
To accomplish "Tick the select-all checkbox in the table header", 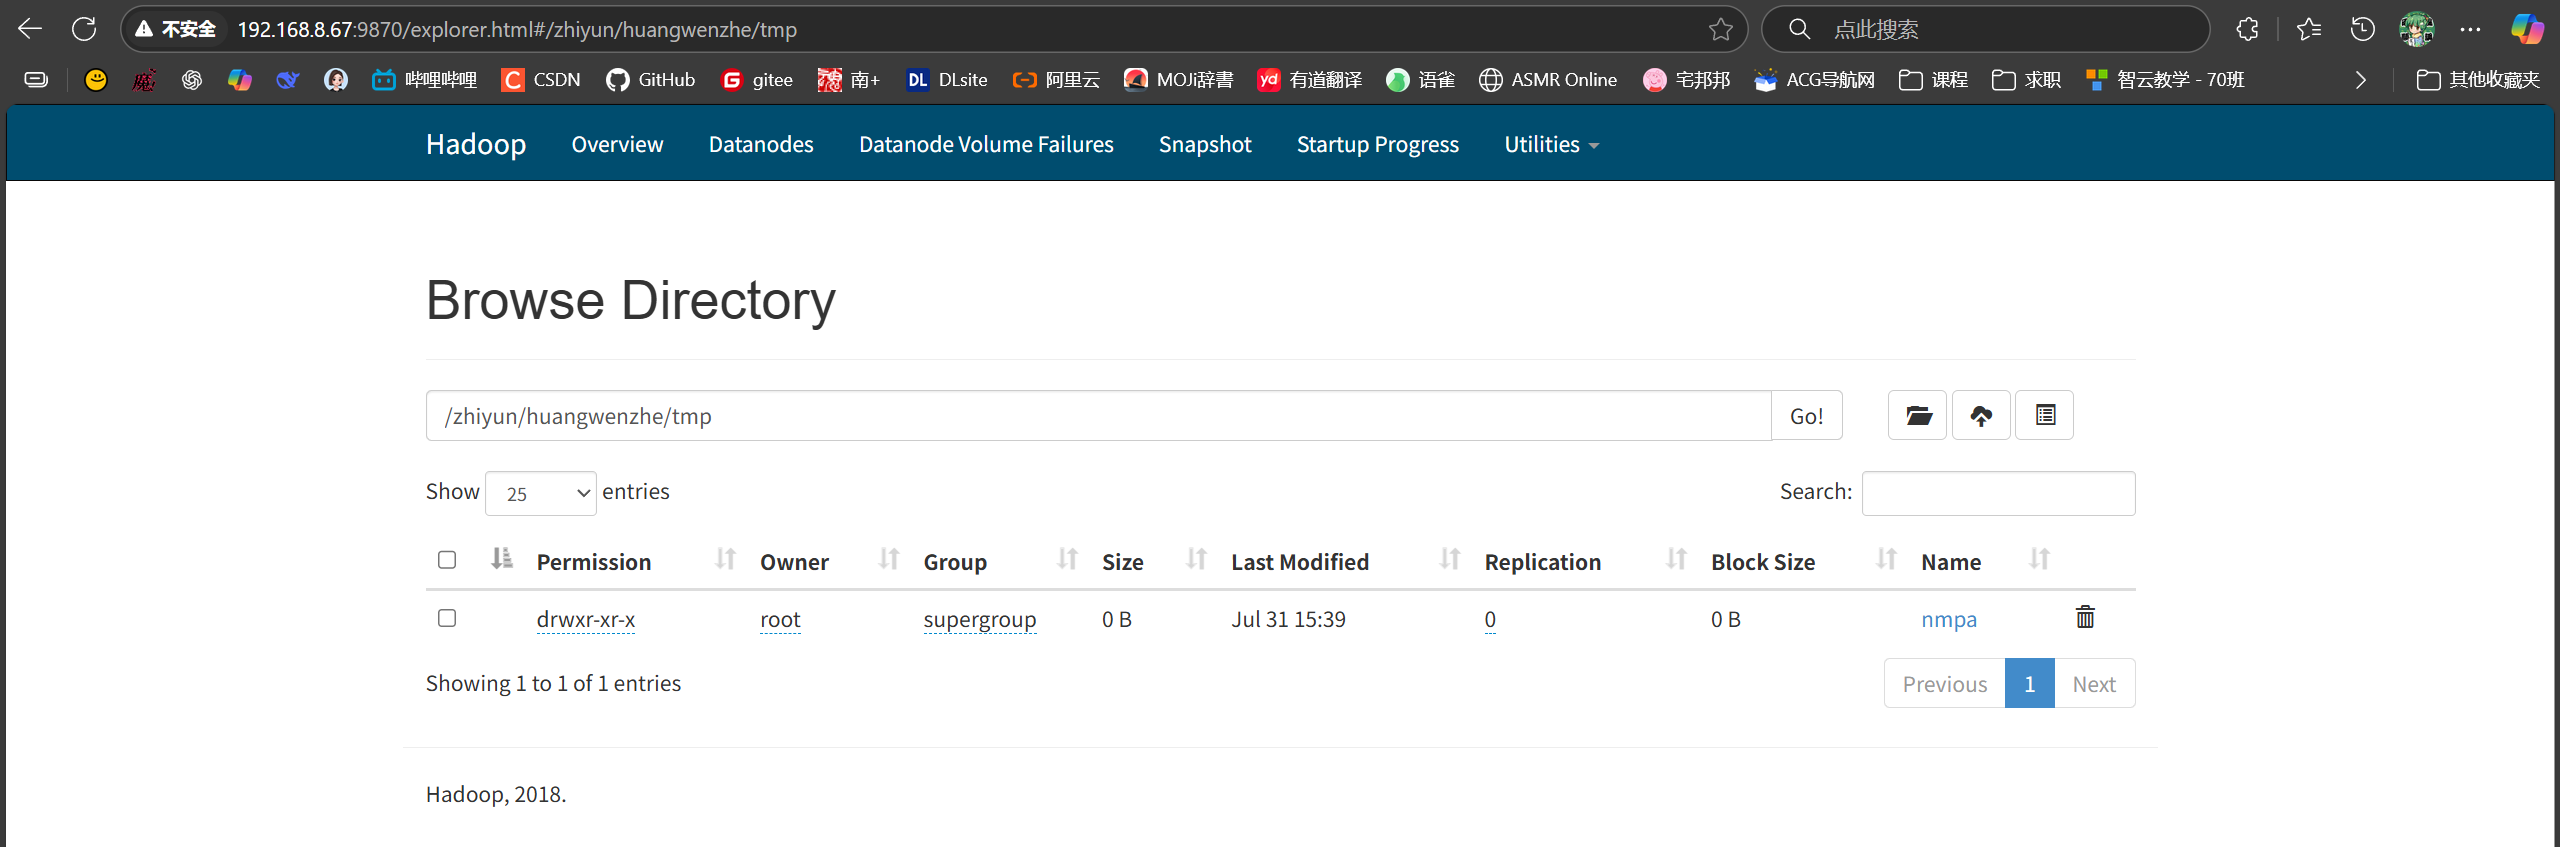I will (x=447, y=559).
